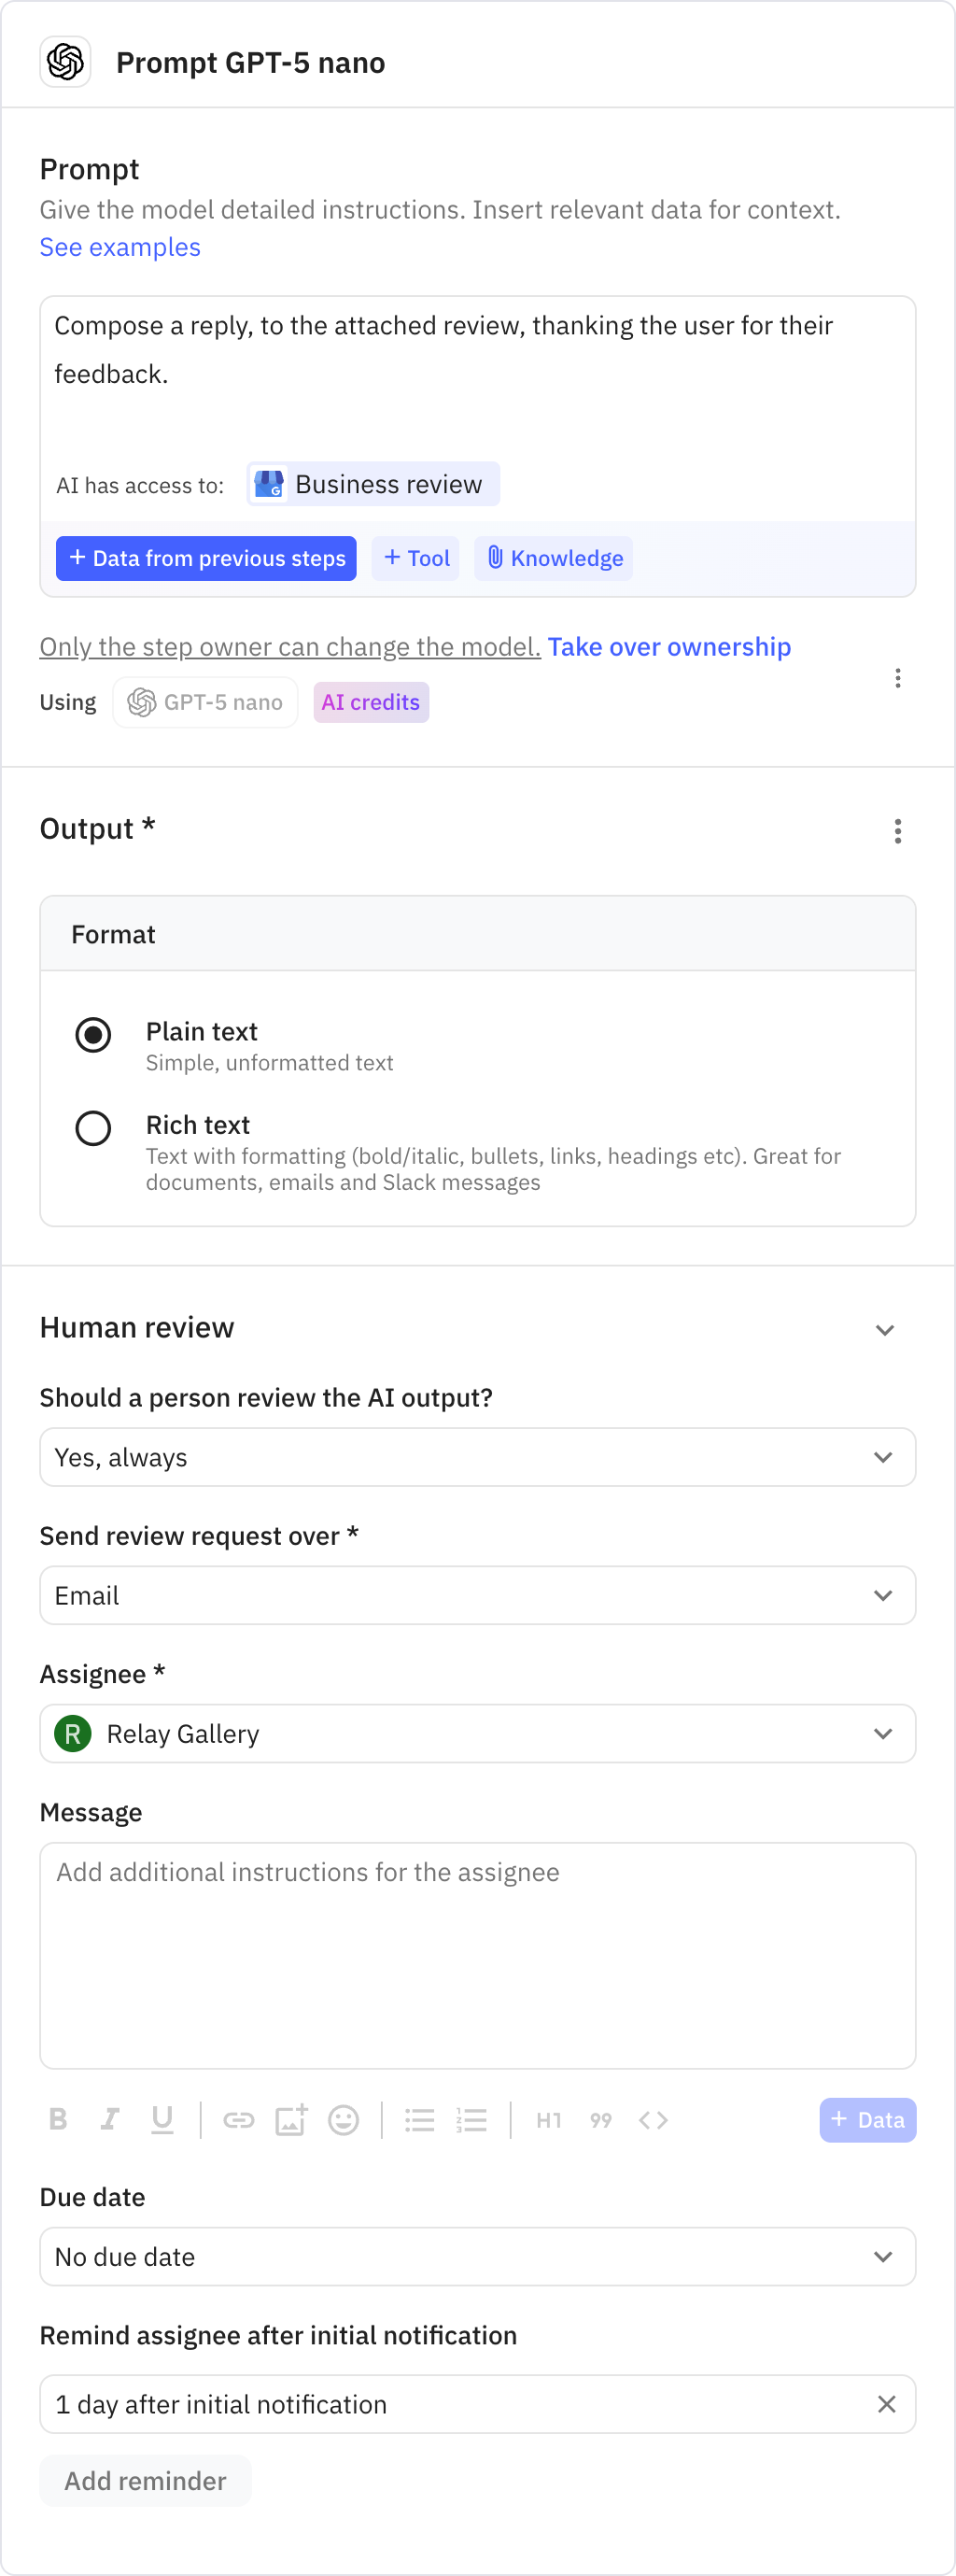
Task: Toggle italic formatting in message toolbar
Action: tap(110, 2119)
